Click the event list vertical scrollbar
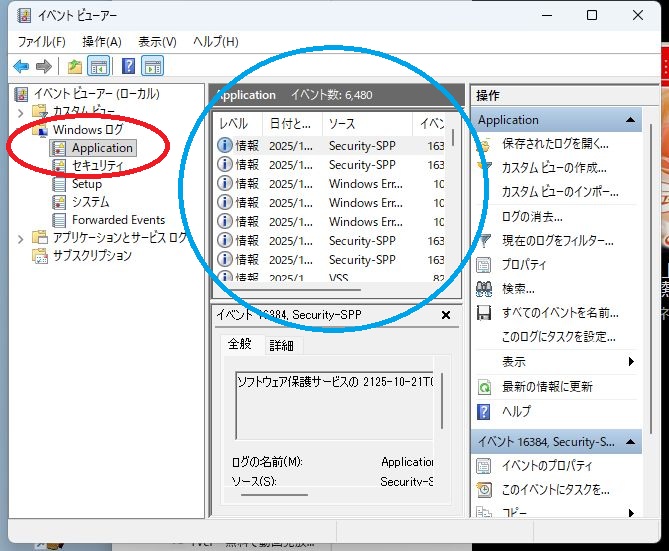The image size is (669, 551). (452, 138)
